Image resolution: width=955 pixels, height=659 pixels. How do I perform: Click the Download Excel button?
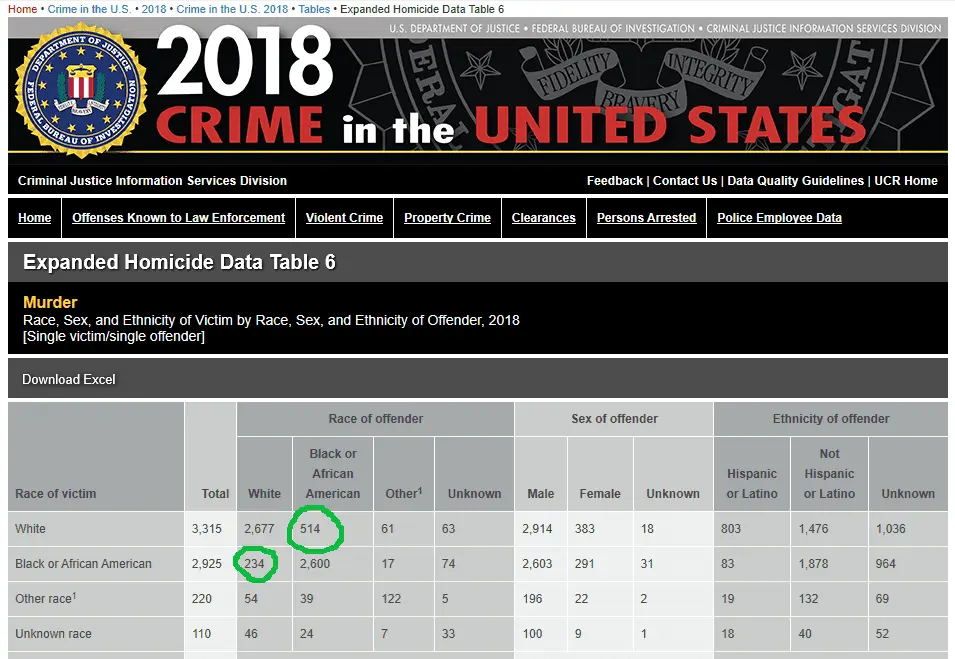click(68, 379)
